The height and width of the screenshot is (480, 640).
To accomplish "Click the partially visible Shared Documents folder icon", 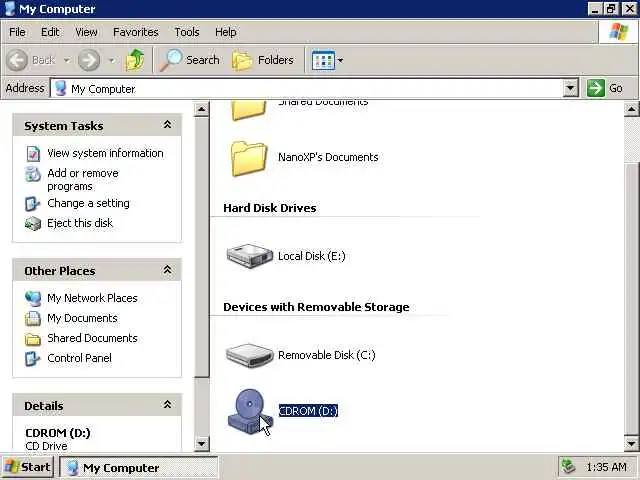I will click(x=248, y=110).
